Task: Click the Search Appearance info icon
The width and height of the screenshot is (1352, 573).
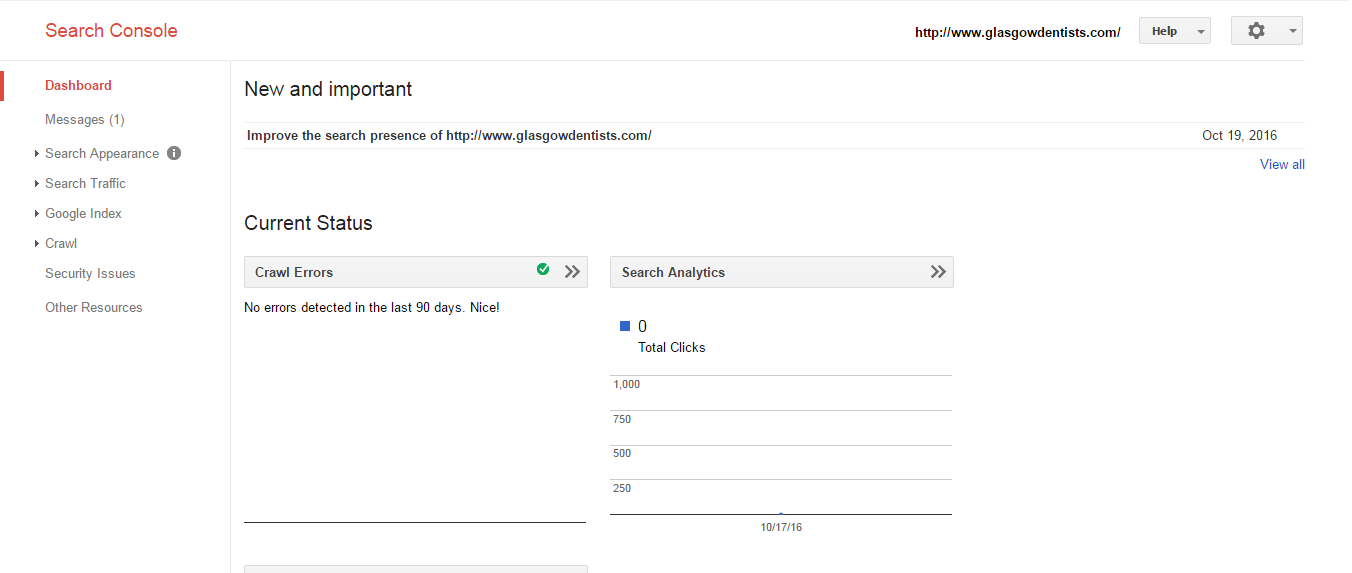Action: click(174, 153)
